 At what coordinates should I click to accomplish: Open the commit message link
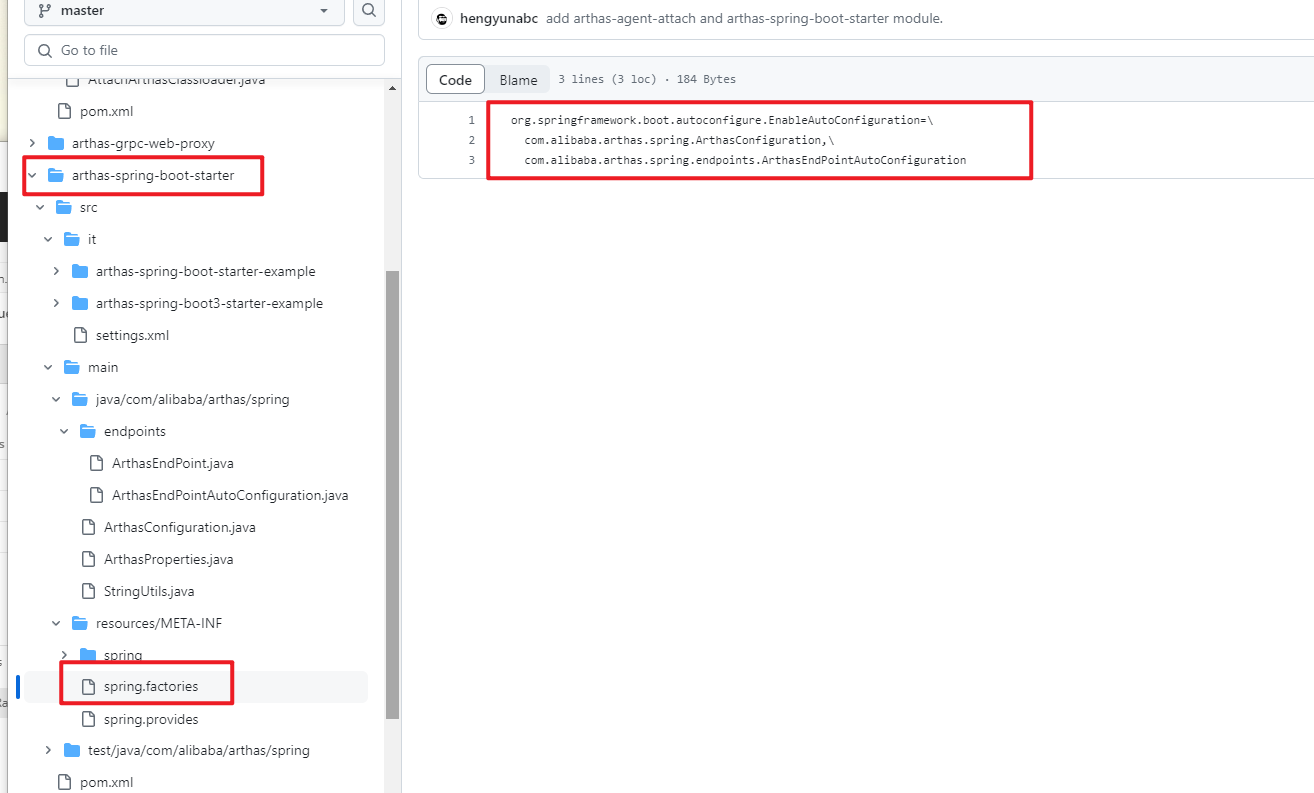pyautogui.click(x=744, y=18)
